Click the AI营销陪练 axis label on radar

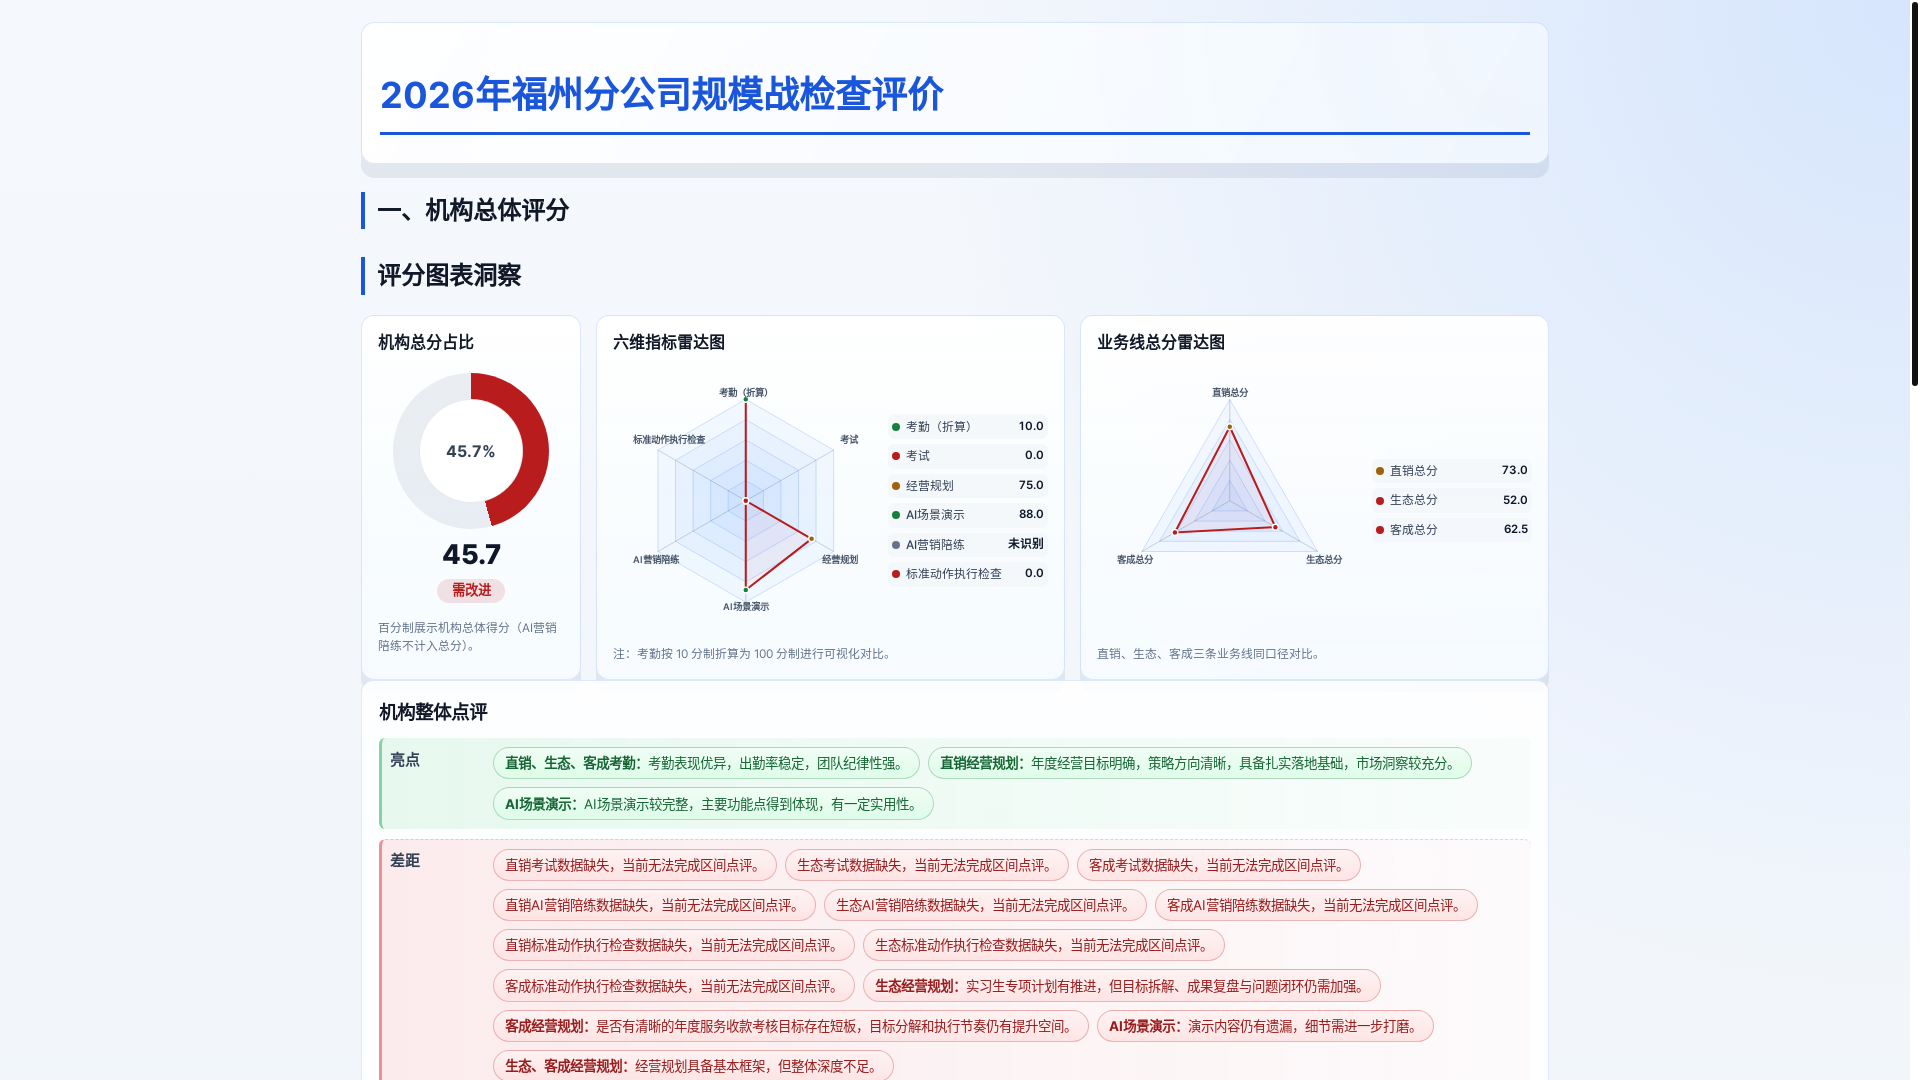pos(656,560)
